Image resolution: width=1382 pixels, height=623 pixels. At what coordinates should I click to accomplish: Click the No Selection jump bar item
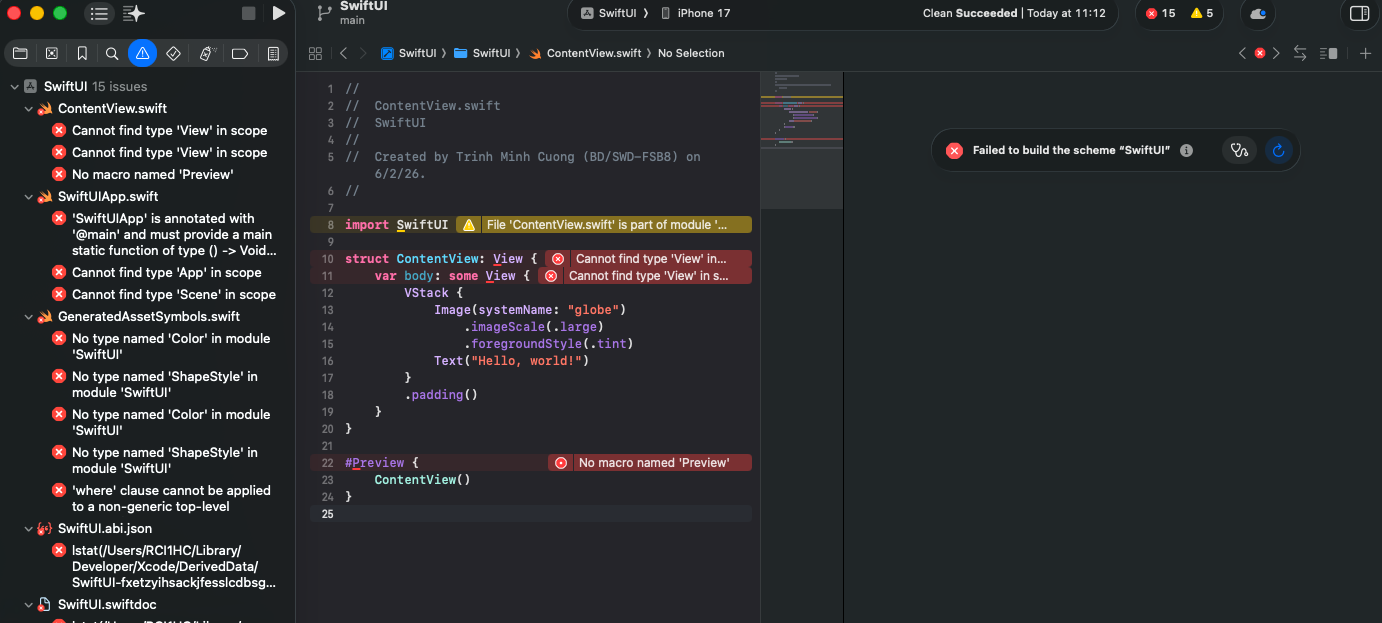[691, 53]
